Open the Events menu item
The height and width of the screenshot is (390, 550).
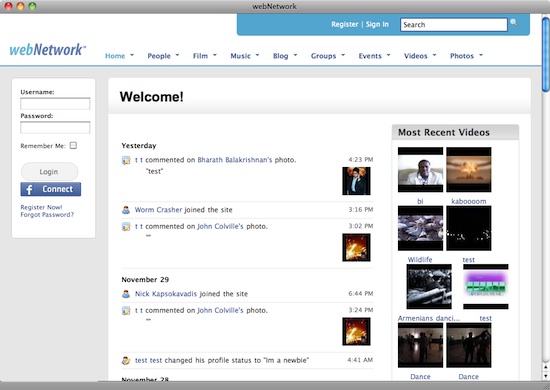tap(370, 56)
